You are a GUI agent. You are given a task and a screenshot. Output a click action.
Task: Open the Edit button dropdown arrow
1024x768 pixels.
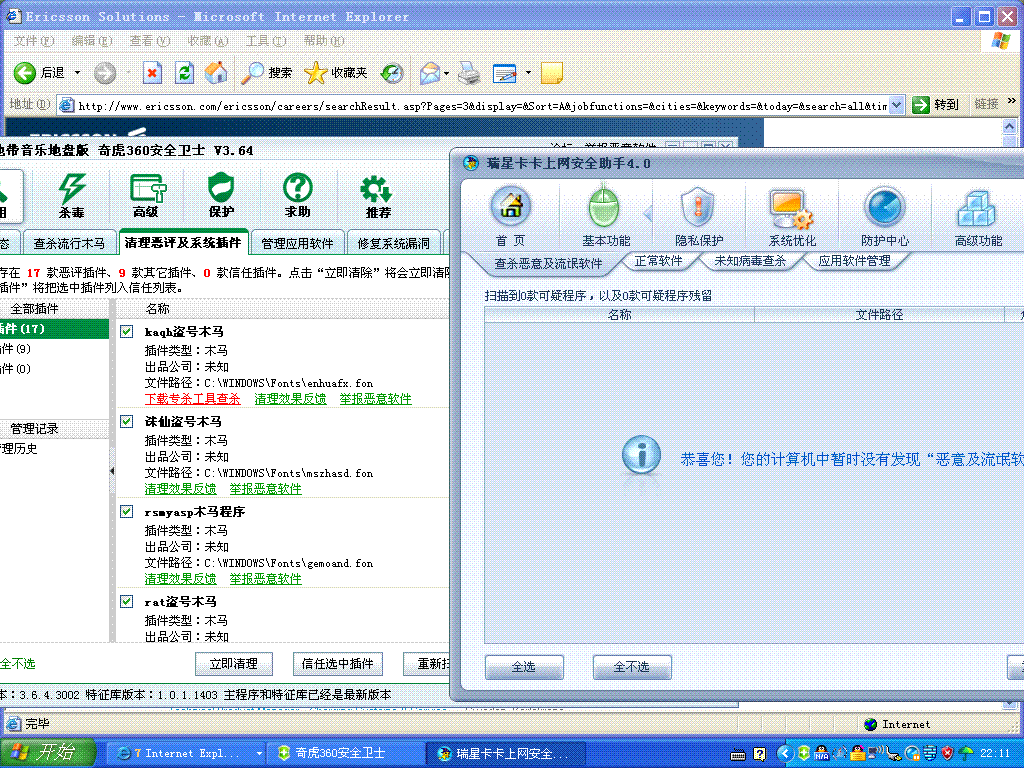tap(528, 72)
